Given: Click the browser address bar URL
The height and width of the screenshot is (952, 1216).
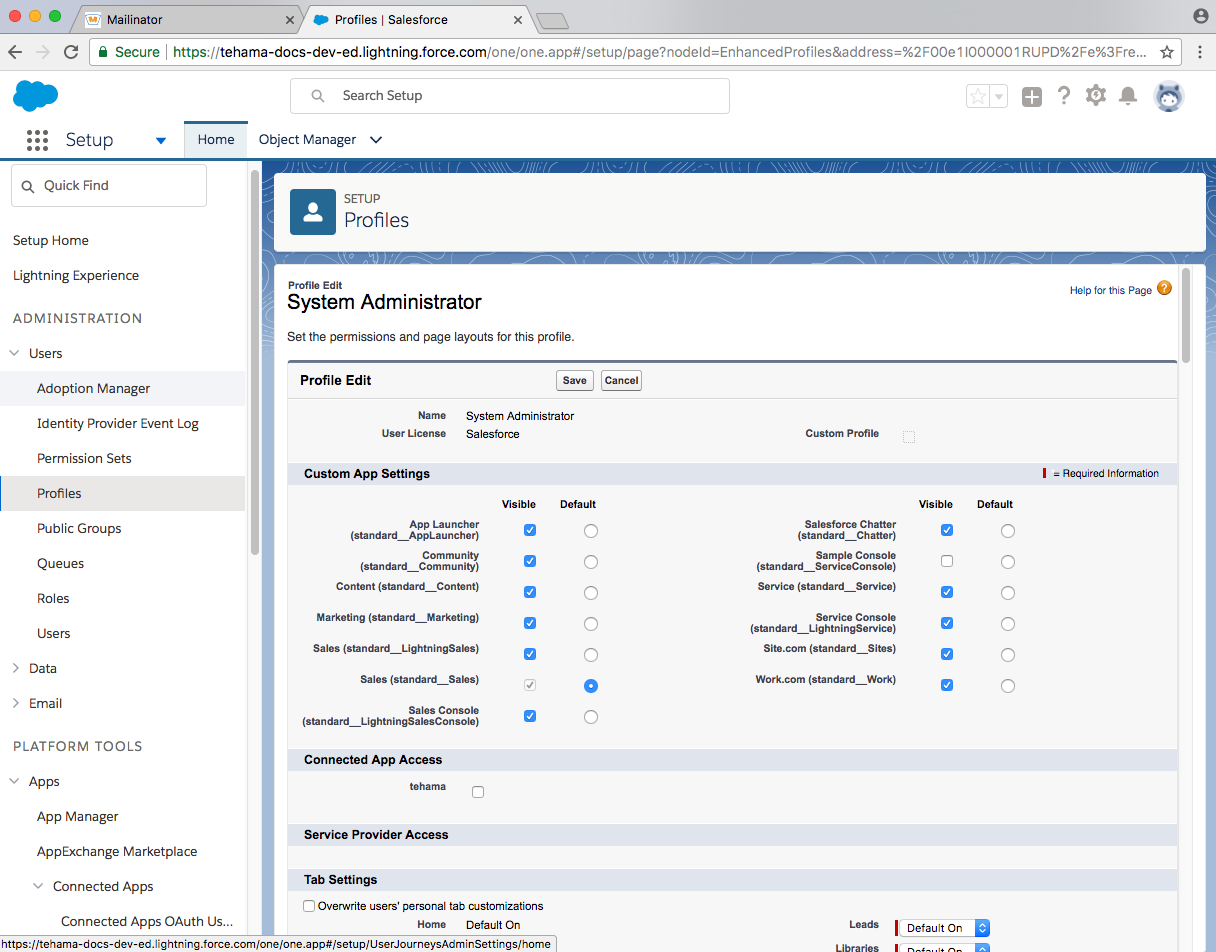Looking at the screenshot, I should pyautogui.click(x=662, y=52).
